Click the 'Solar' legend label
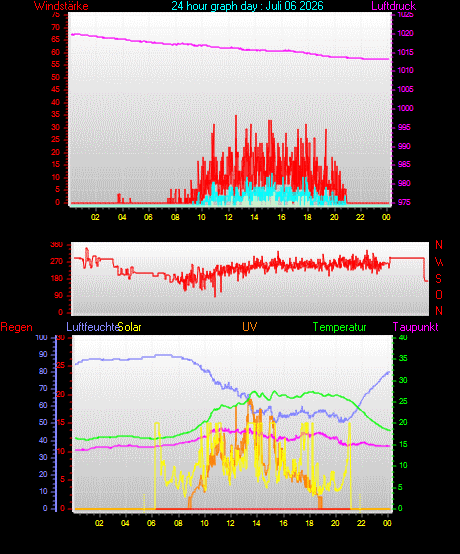Image resolution: width=460 pixels, height=554 pixels. pos(129,327)
